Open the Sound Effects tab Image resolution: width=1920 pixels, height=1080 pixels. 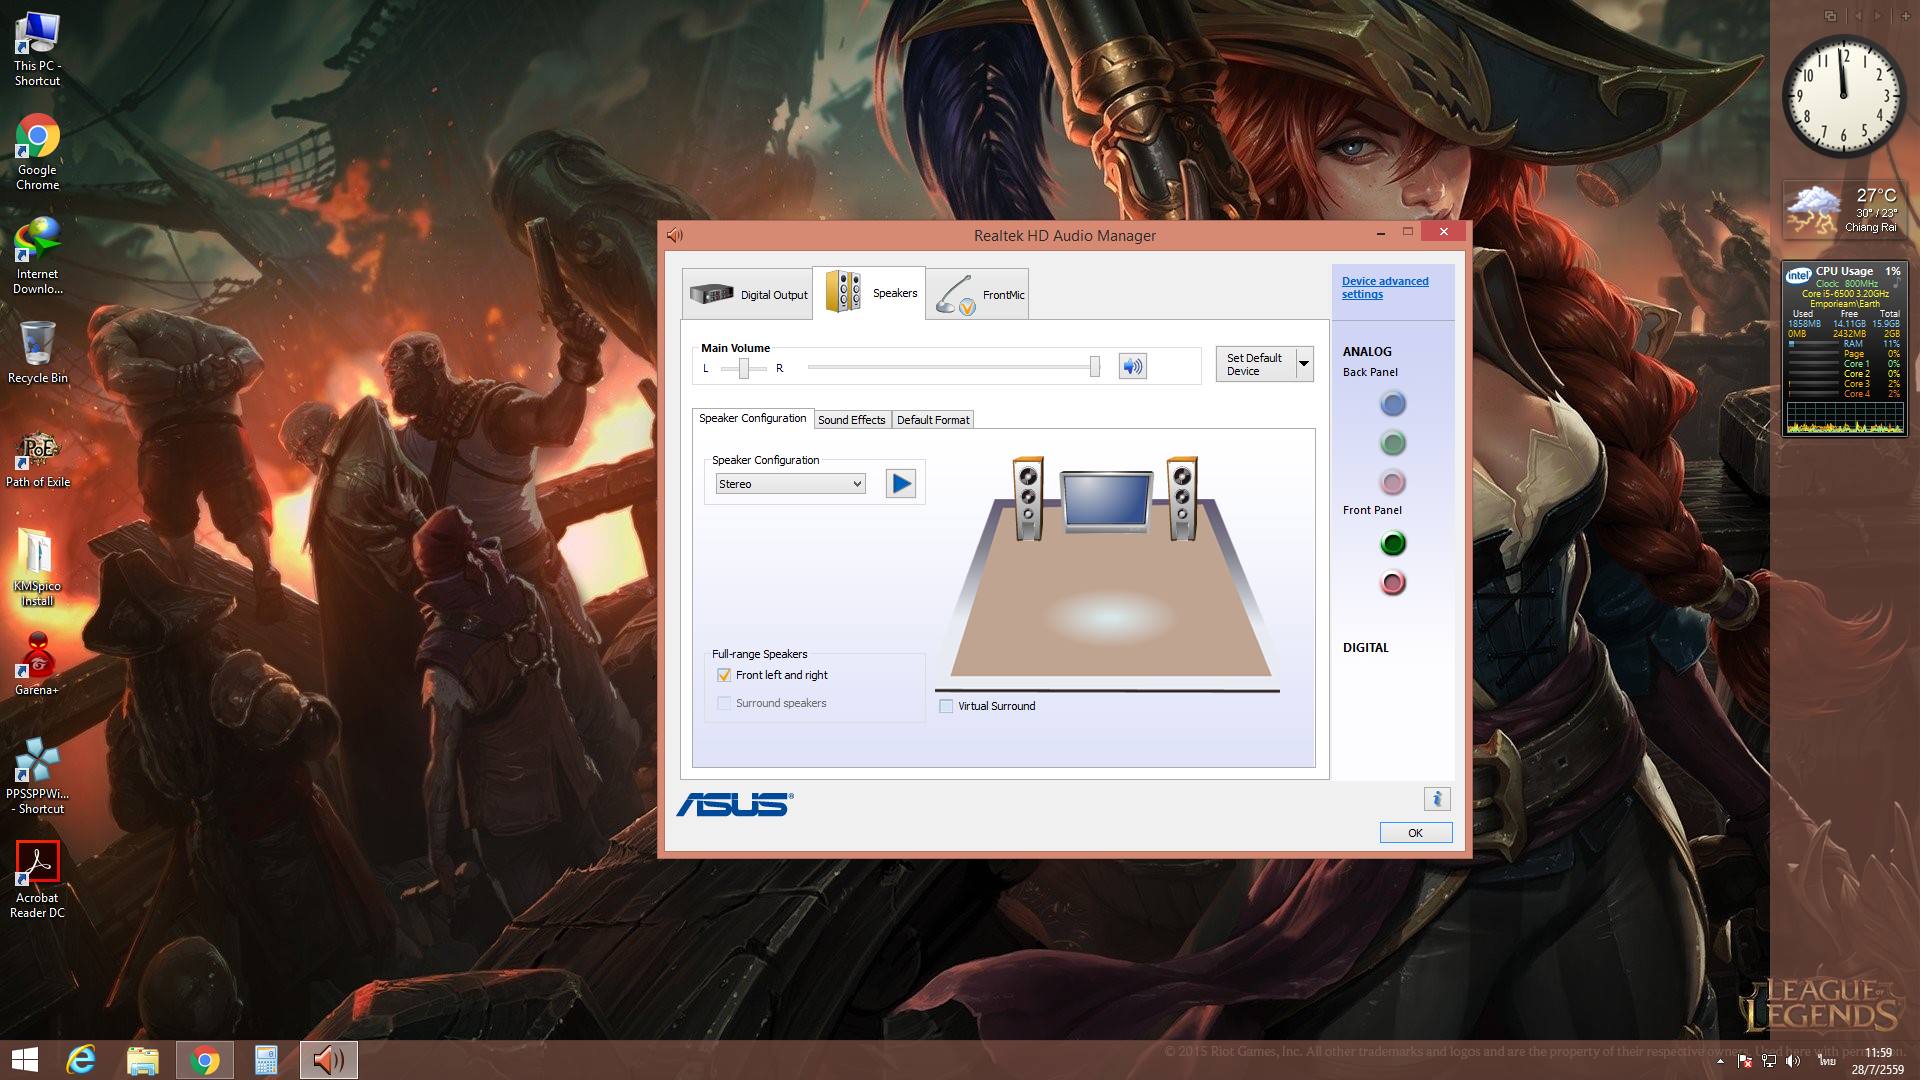click(x=851, y=420)
